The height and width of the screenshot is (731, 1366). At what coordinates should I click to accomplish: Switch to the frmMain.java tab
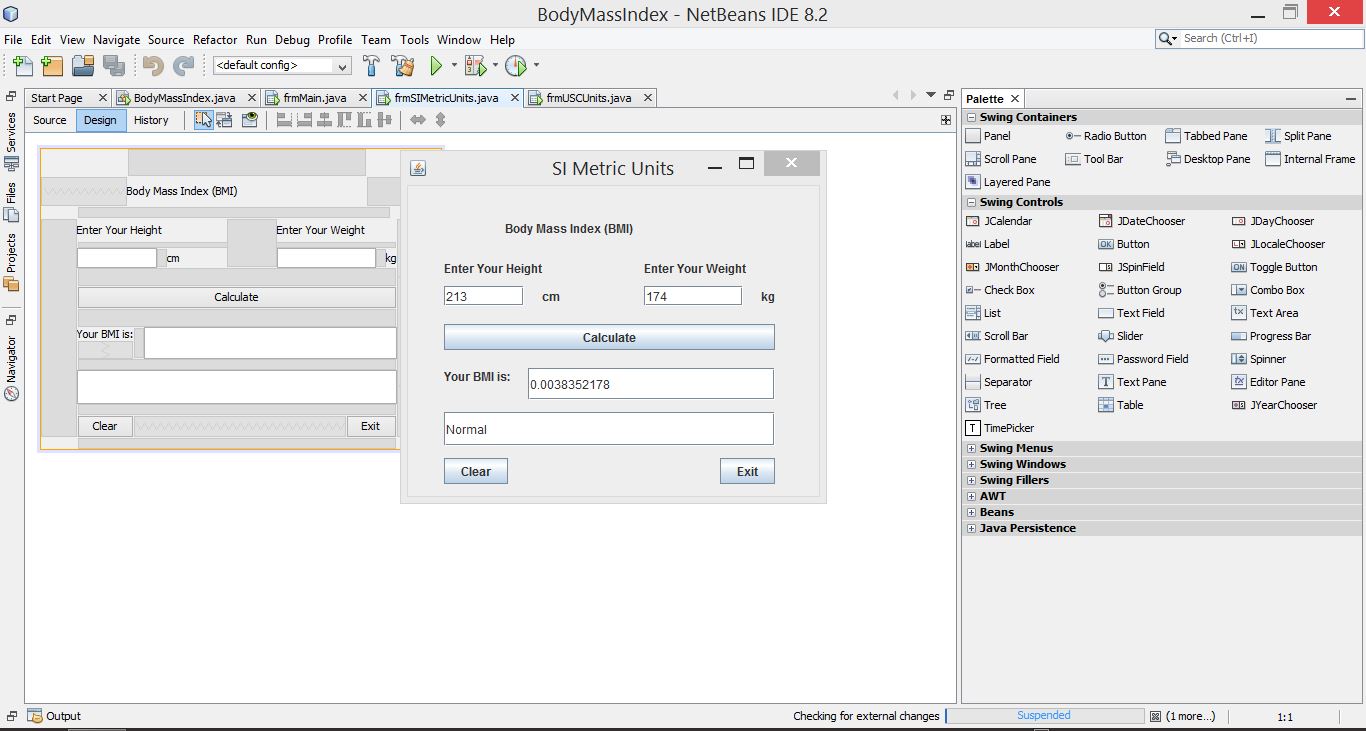(x=314, y=98)
